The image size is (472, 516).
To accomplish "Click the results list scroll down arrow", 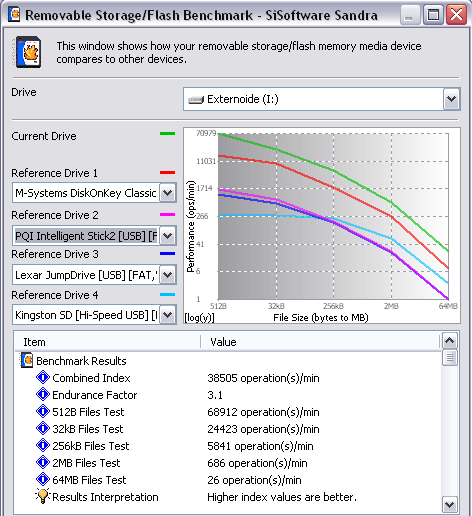I will coord(450,504).
